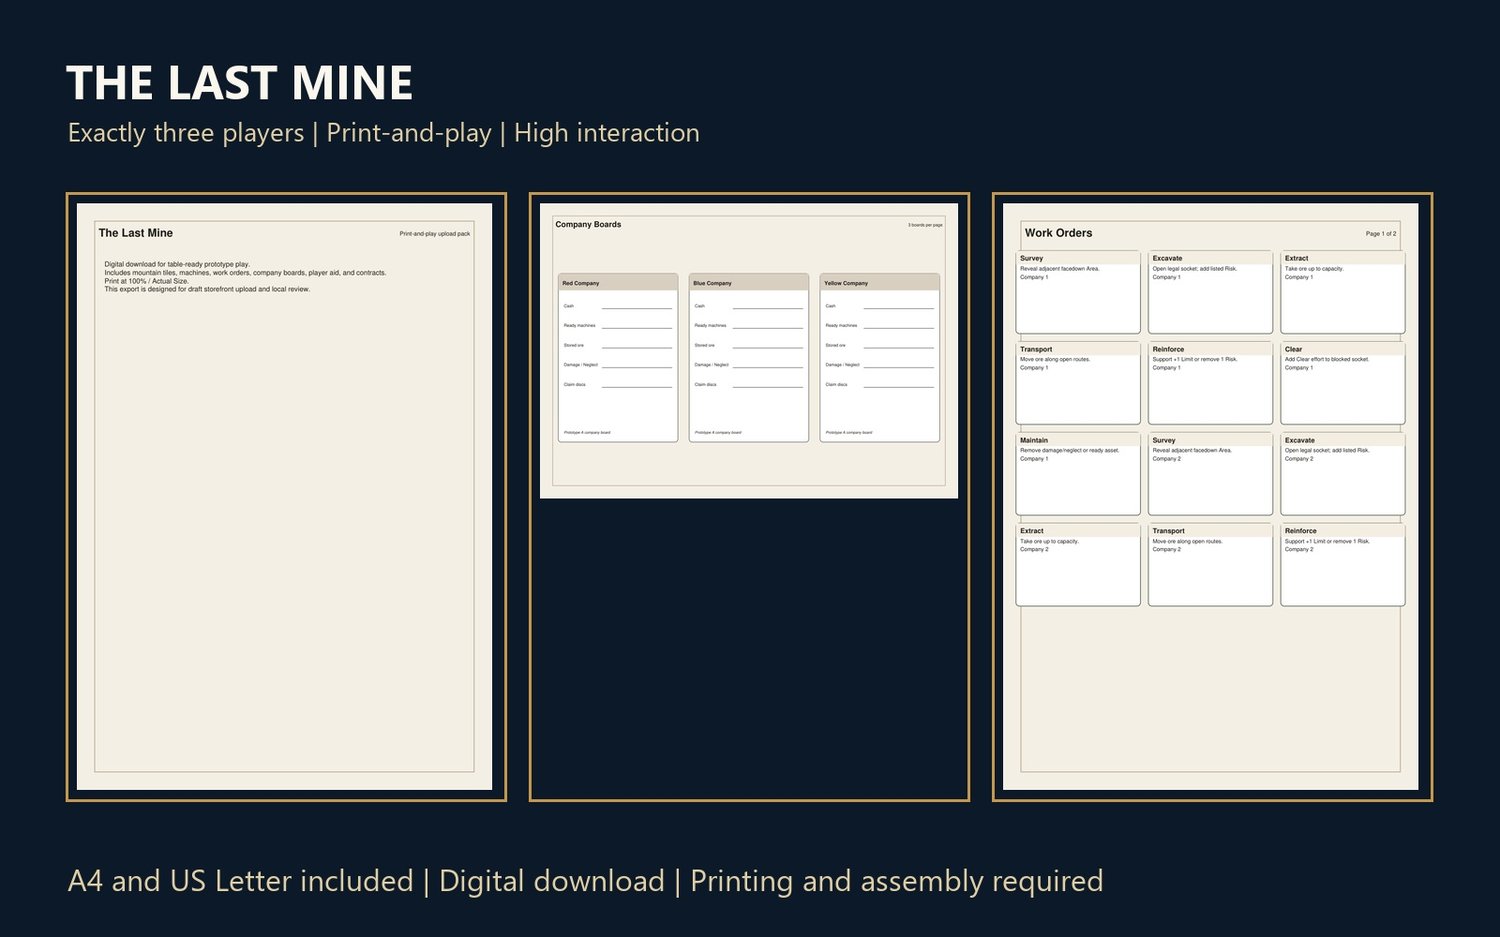Select the Clear card for Company 1
1500x937 pixels.
1343,383
